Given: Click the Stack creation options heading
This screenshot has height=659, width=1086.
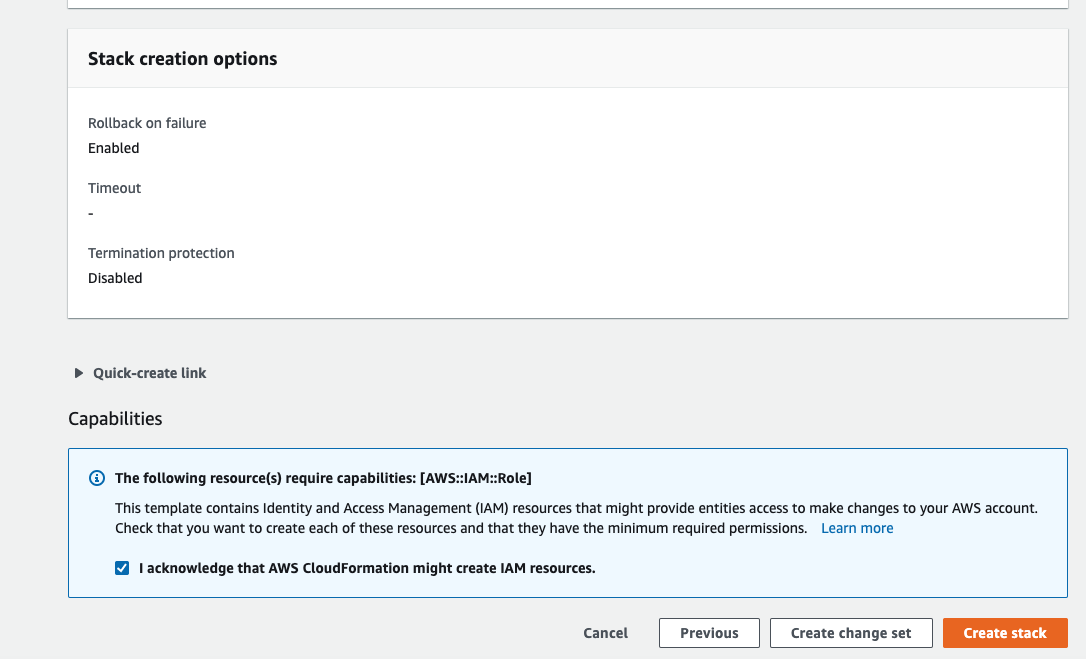Looking at the screenshot, I should [183, 59].
